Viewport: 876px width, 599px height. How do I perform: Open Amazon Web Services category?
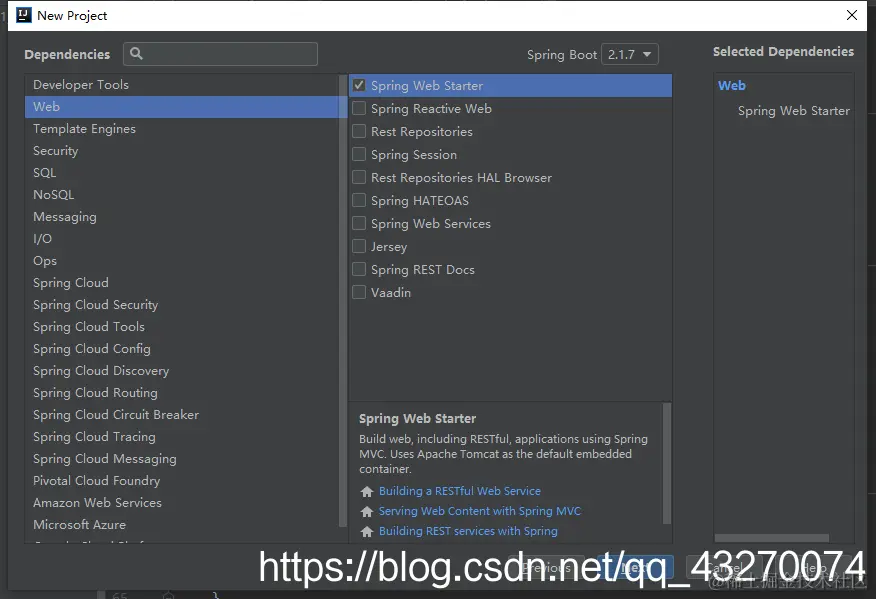pos(182,502)
